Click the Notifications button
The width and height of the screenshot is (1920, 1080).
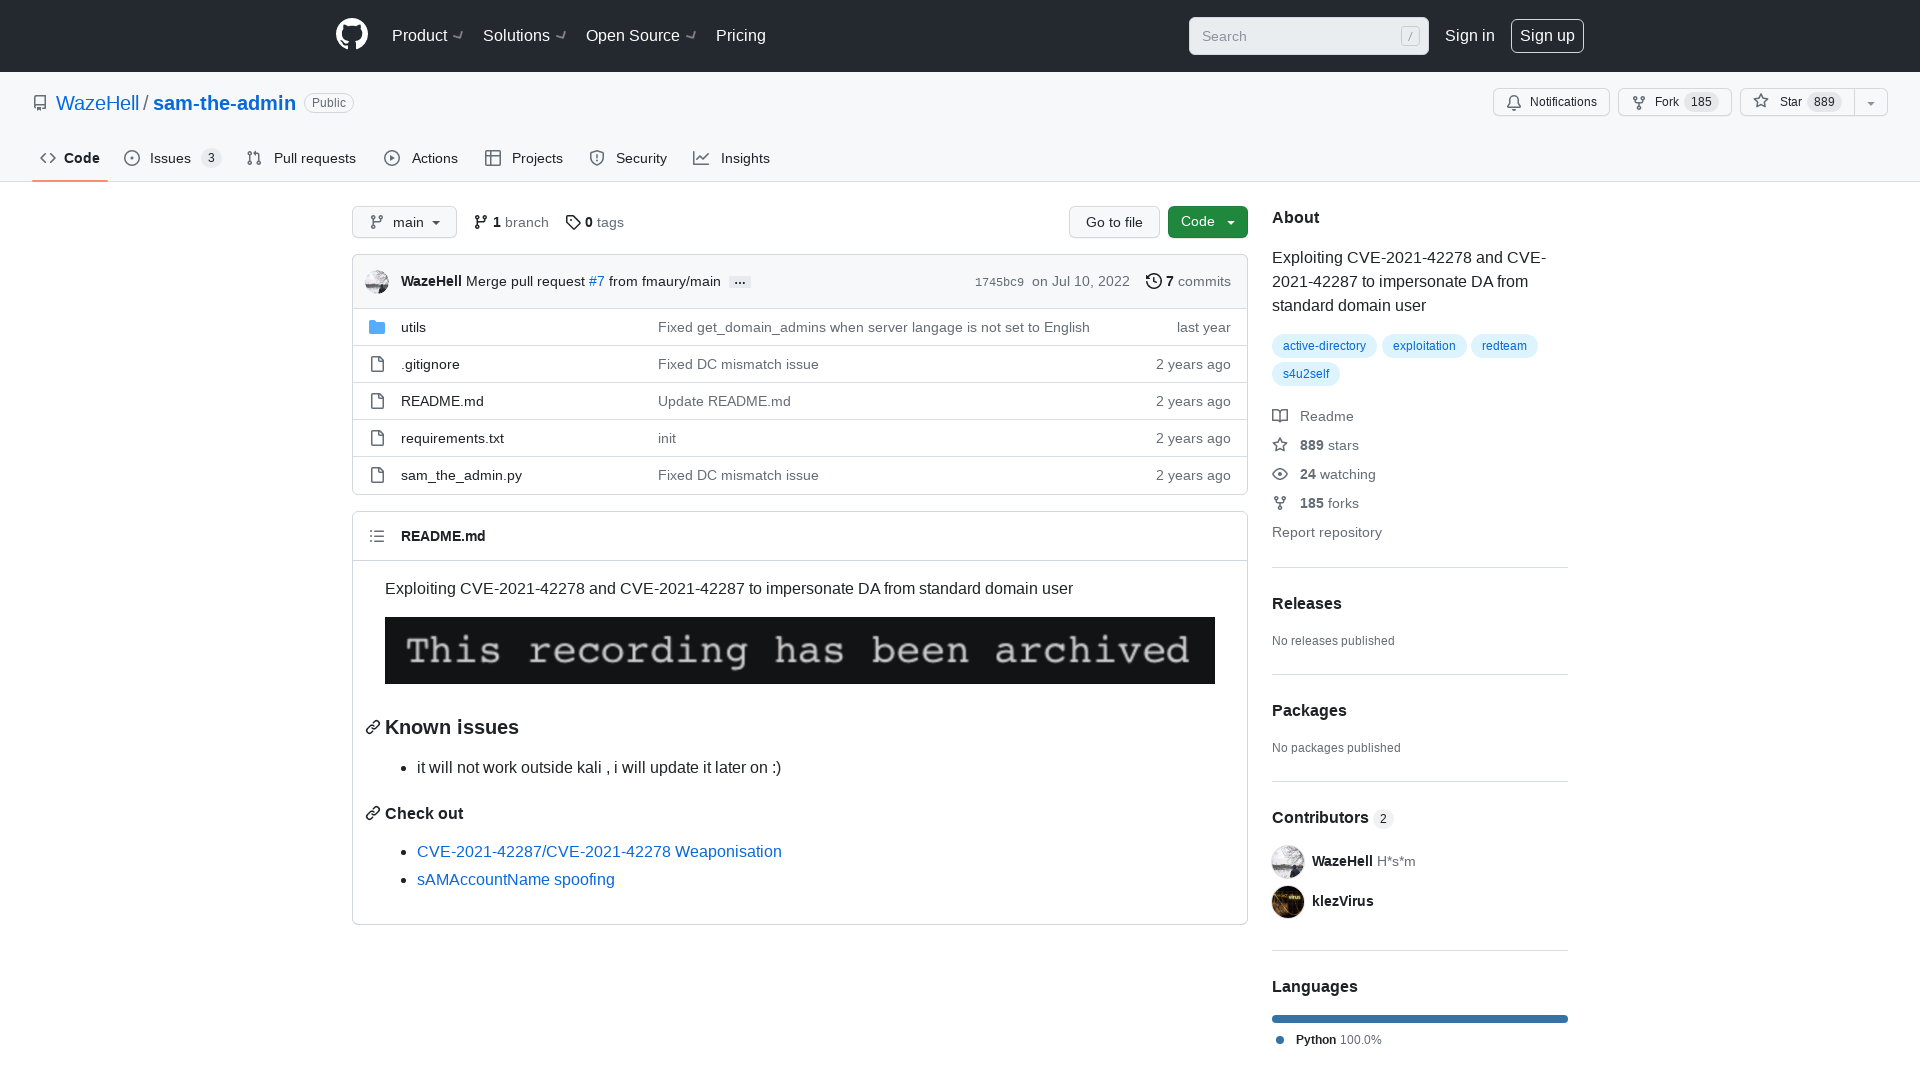(1551, 102)
